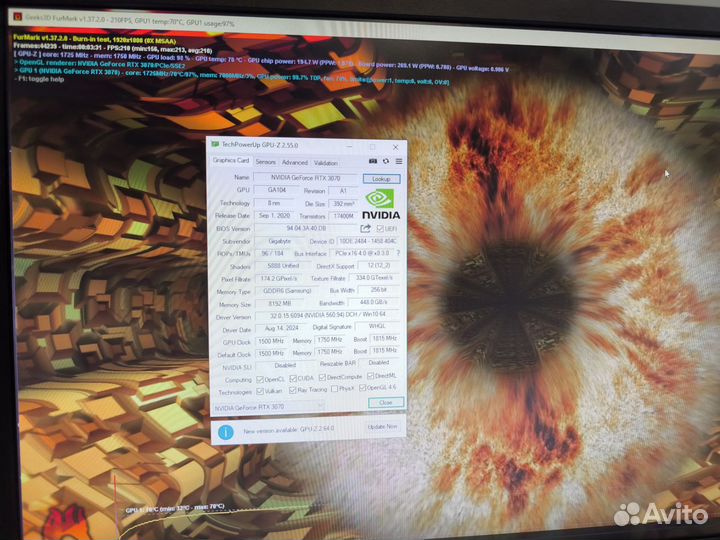The height and width of the screenshot is (540, 720).
Task: Click the BIOS Version field
Action: coord(306,228)
